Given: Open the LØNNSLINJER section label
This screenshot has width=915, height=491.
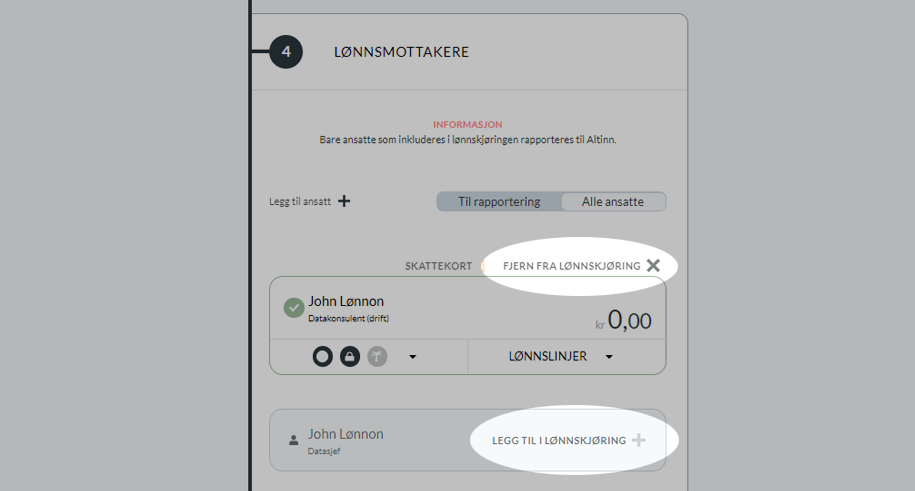Looking at the screenshot, I should click(x=547, y=356).
